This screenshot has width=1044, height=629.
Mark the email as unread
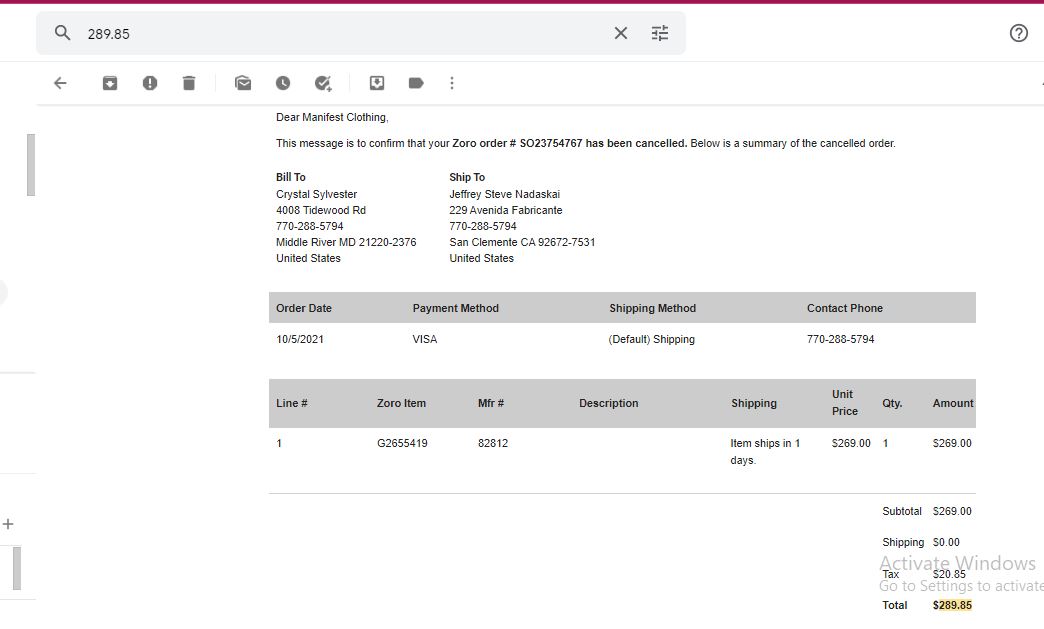(243, 83)
